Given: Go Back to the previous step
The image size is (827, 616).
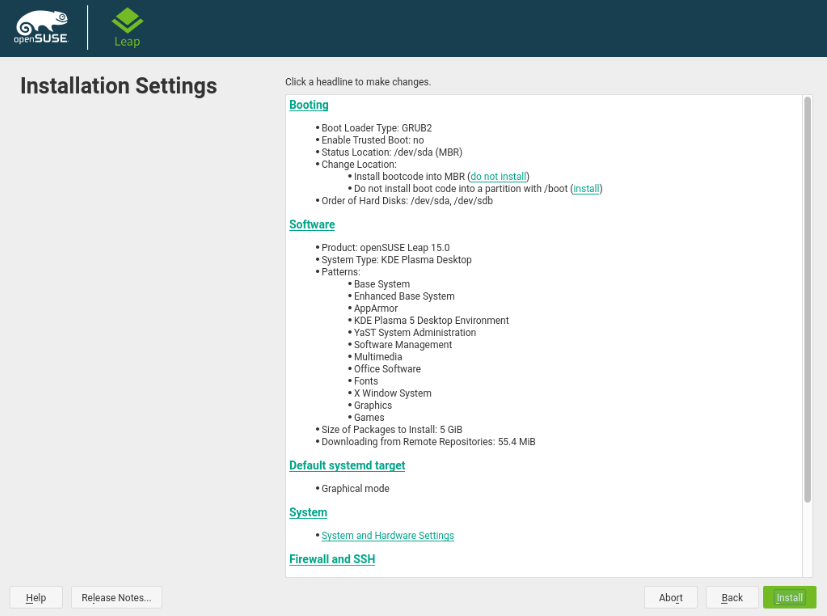Looking at the screenshot, I should click(x=732, y=598).
